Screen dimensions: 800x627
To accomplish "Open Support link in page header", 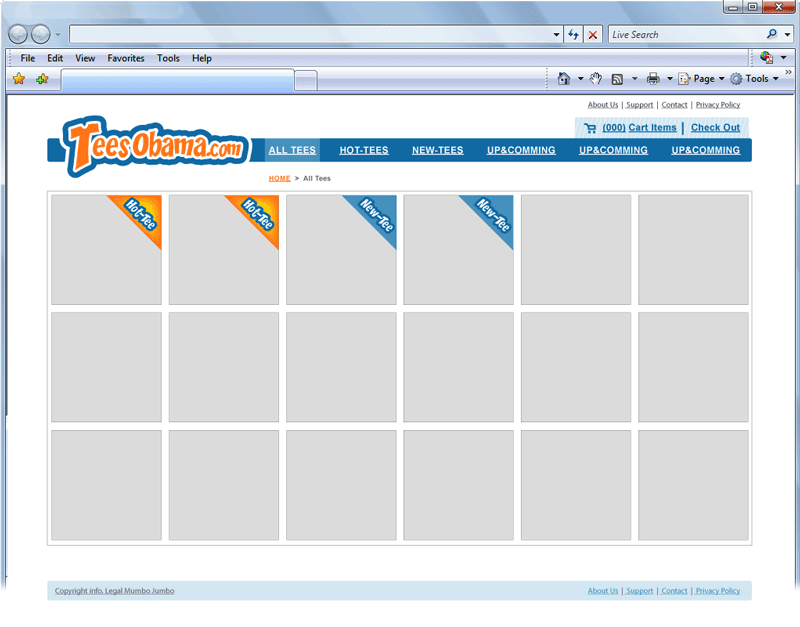I will click(x=640, y=105).
